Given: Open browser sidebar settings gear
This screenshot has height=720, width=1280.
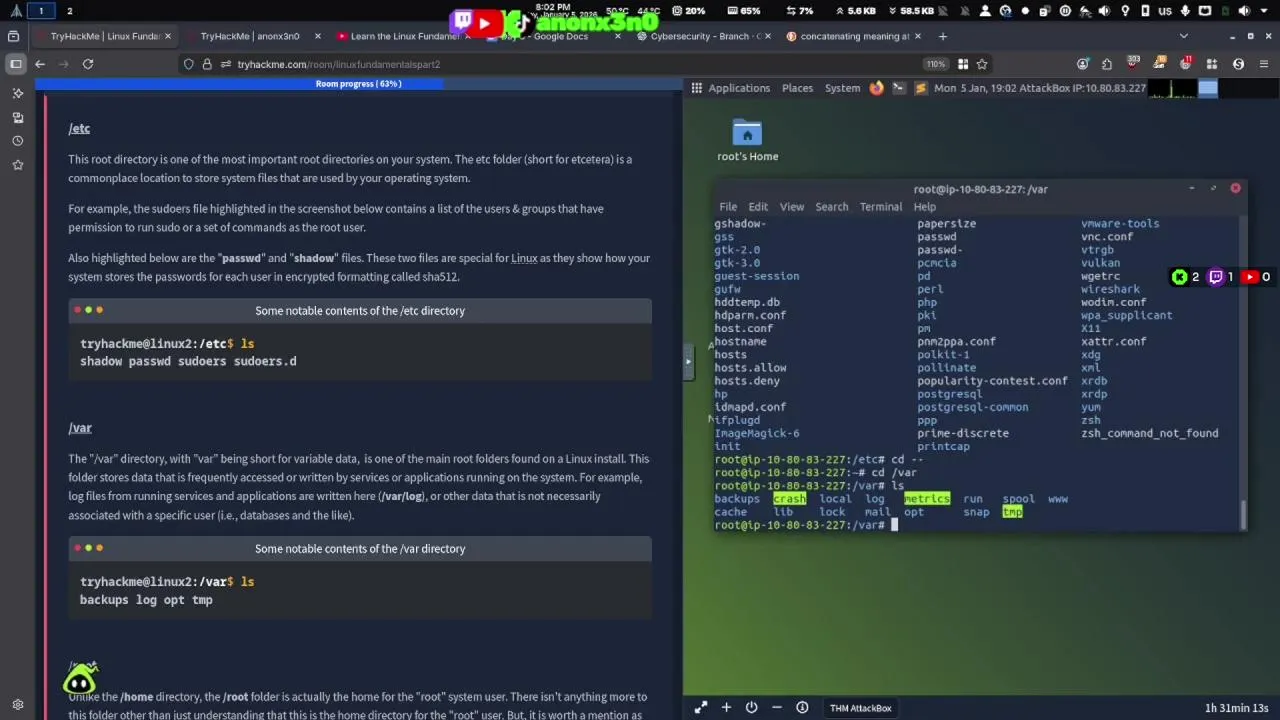Looking at the screenshot, I should point(17,705).
